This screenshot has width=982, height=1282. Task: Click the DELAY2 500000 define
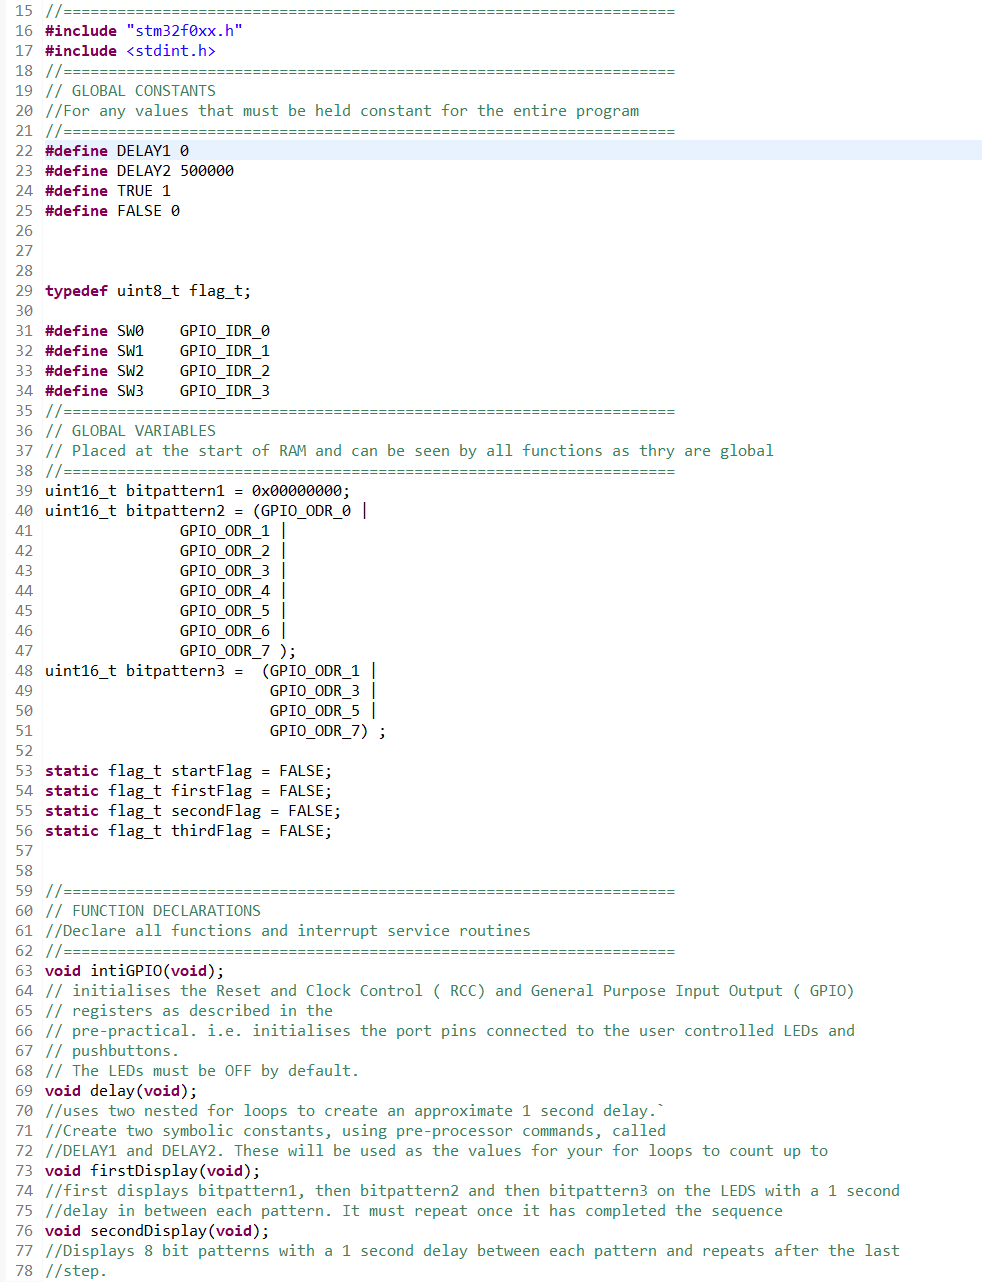pos(140,170)
